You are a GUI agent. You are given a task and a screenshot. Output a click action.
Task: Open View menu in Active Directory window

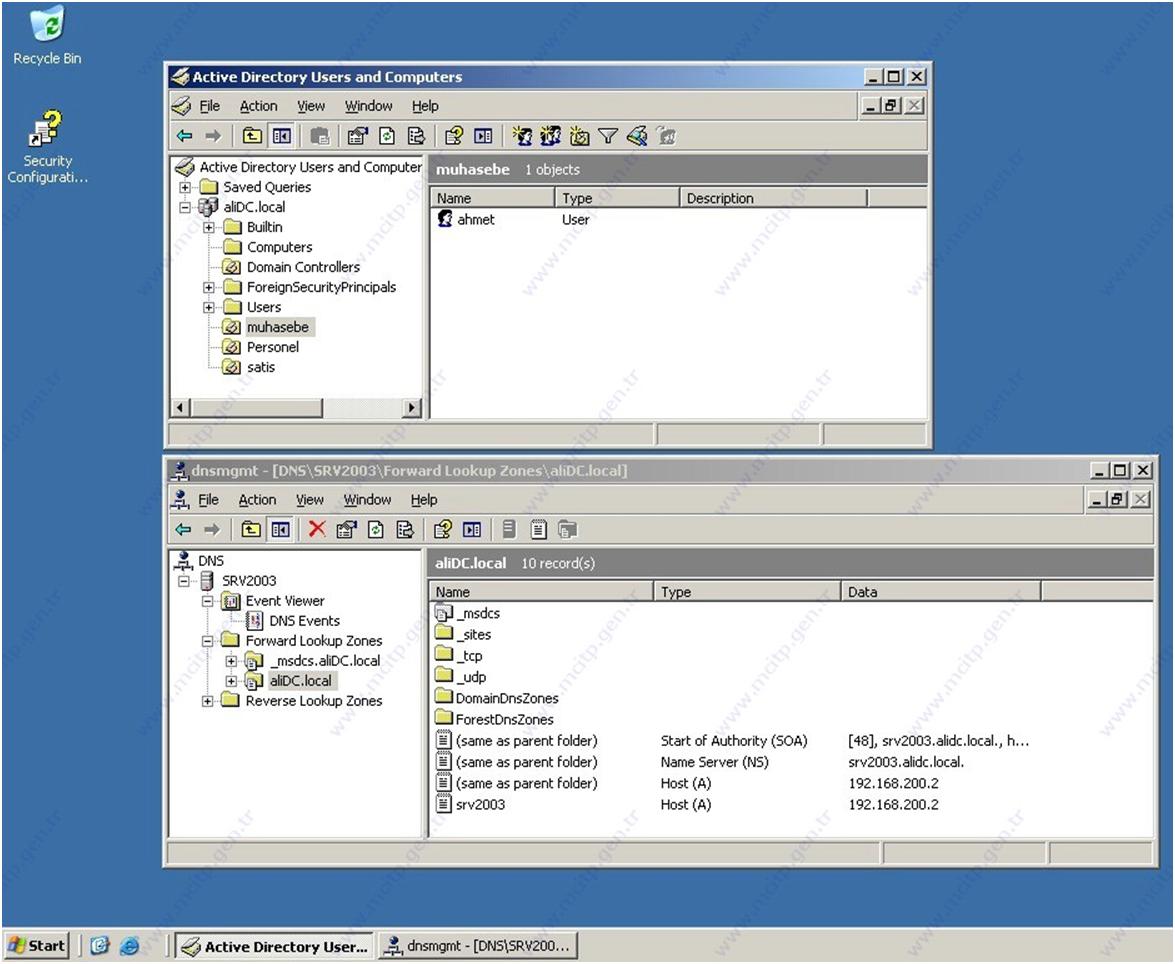point(311,106)
